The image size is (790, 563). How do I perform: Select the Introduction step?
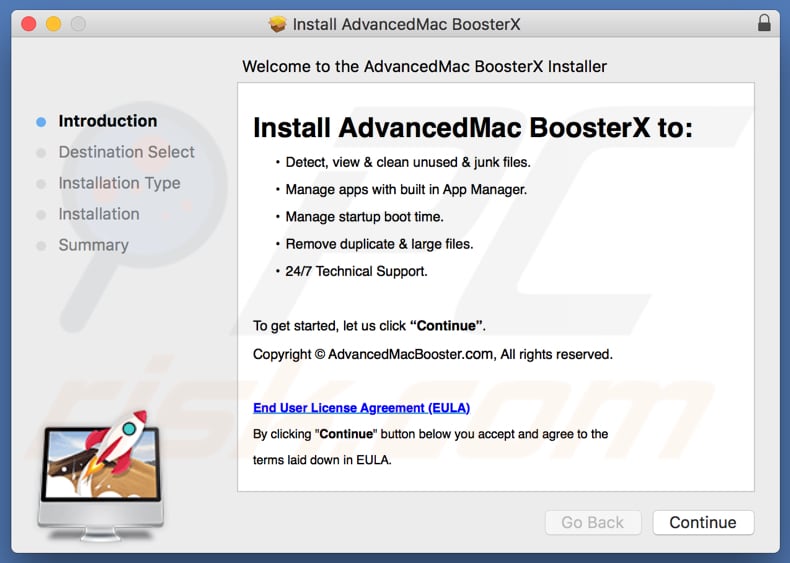point(107,121)
